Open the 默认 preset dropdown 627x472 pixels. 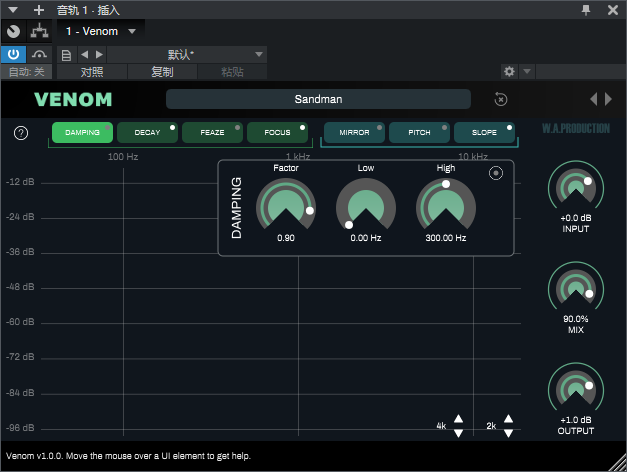click(x=187, y=54)
